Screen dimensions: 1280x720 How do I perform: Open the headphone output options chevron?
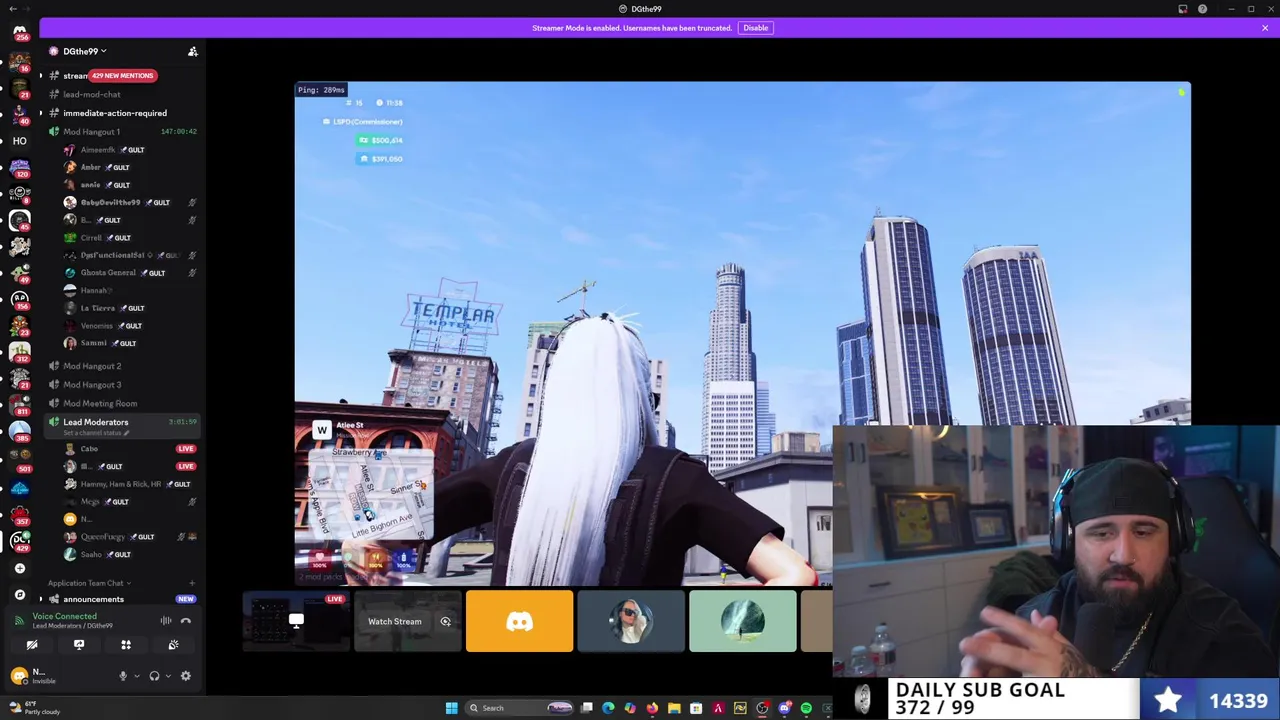[167, 676]
